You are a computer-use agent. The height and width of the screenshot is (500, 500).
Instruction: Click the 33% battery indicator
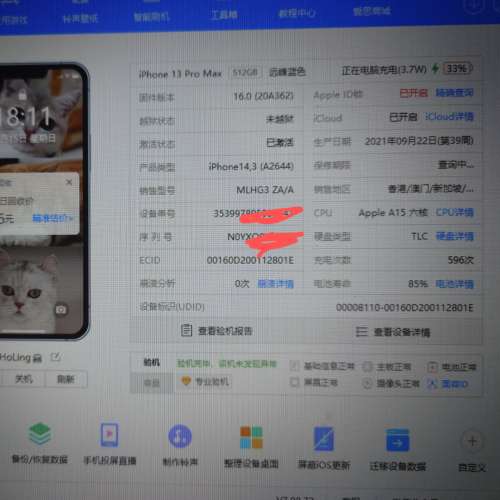click(x=457, y=68)
